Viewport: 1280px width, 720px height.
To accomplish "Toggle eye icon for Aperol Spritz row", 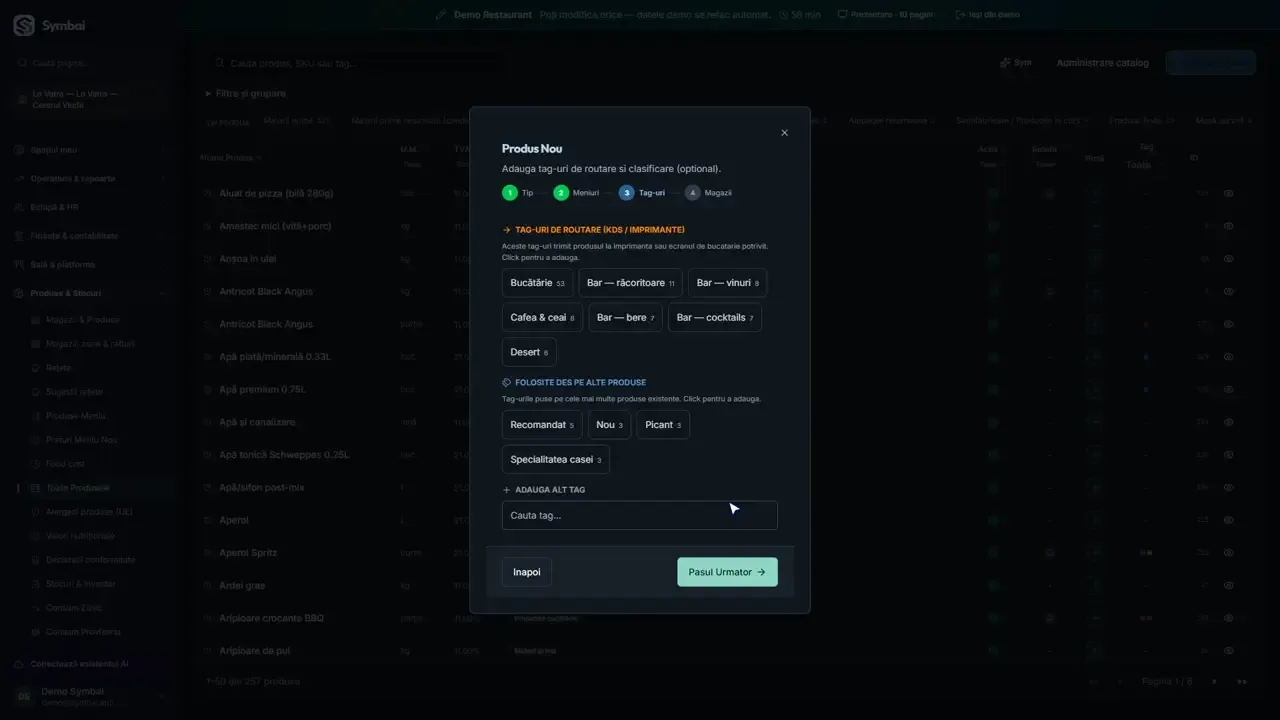I will click(x=1229, y=553).
